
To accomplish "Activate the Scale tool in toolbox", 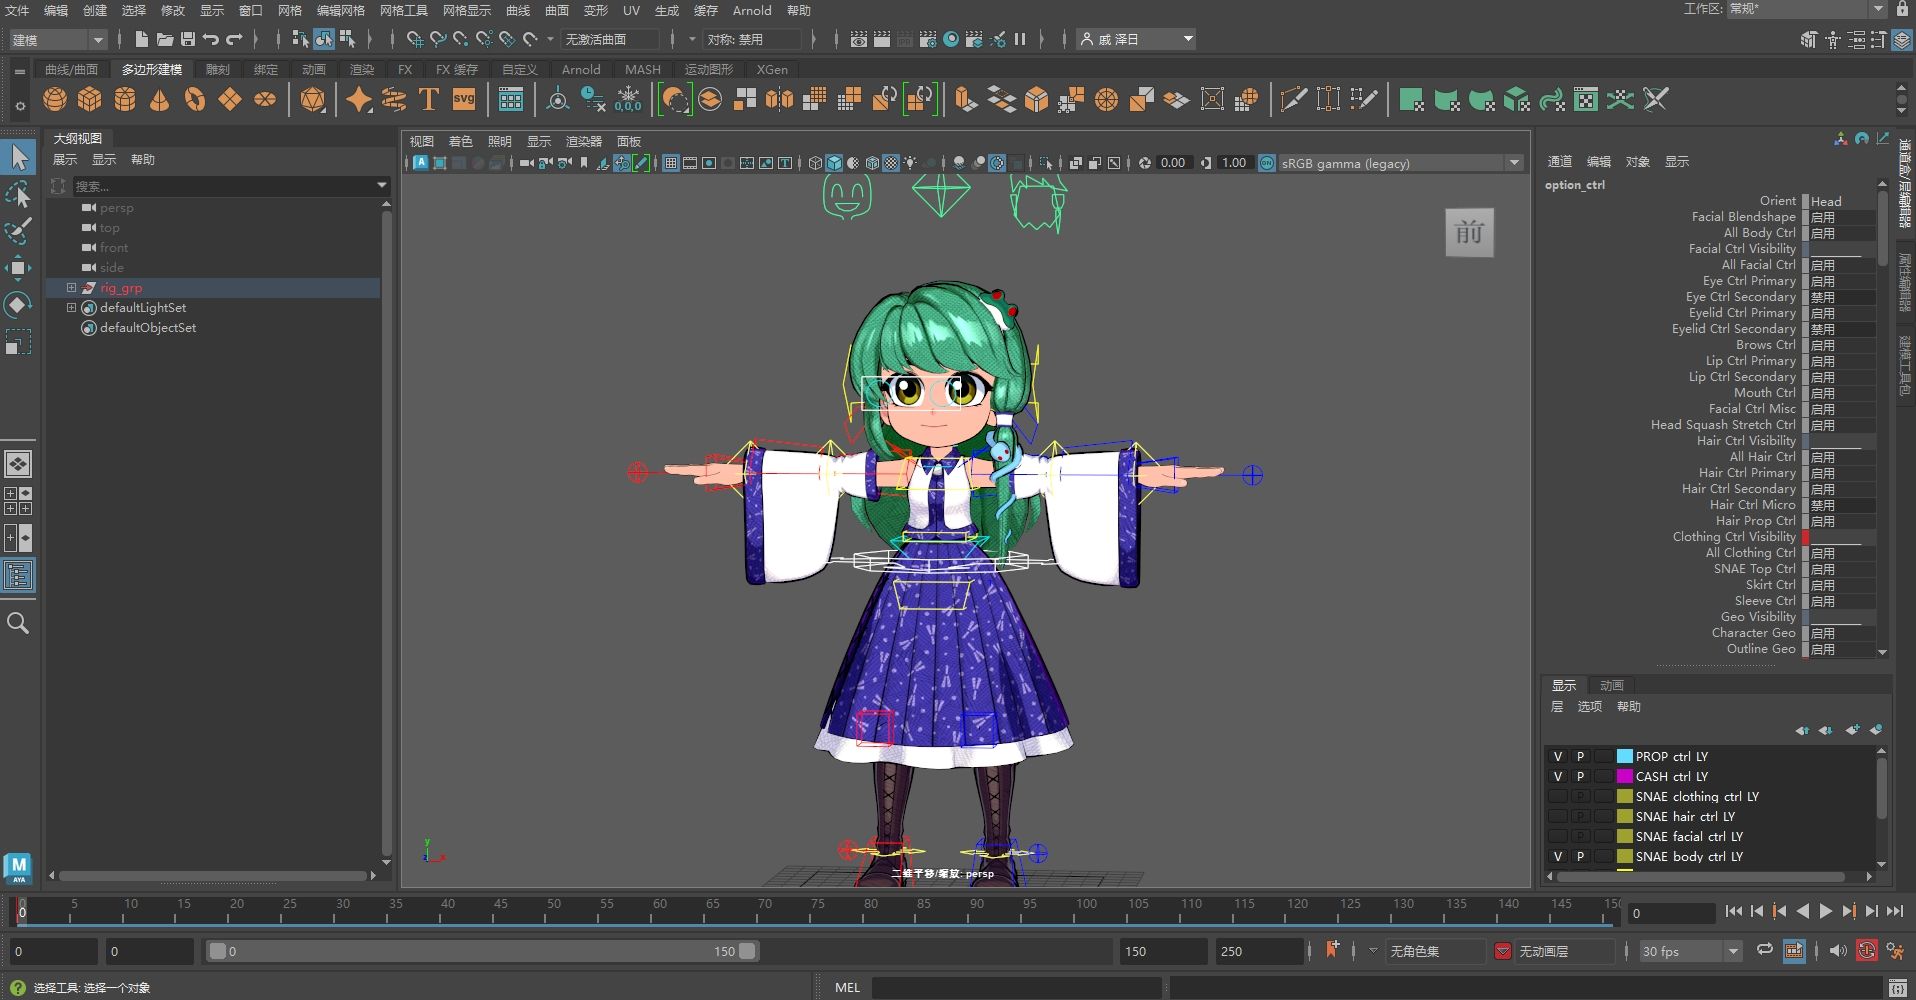I will (x=18, y=342).
